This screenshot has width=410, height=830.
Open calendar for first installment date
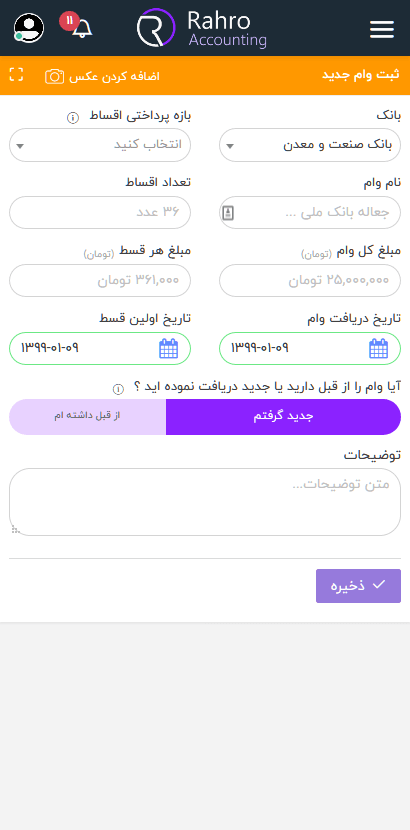[x=168, y=348]
